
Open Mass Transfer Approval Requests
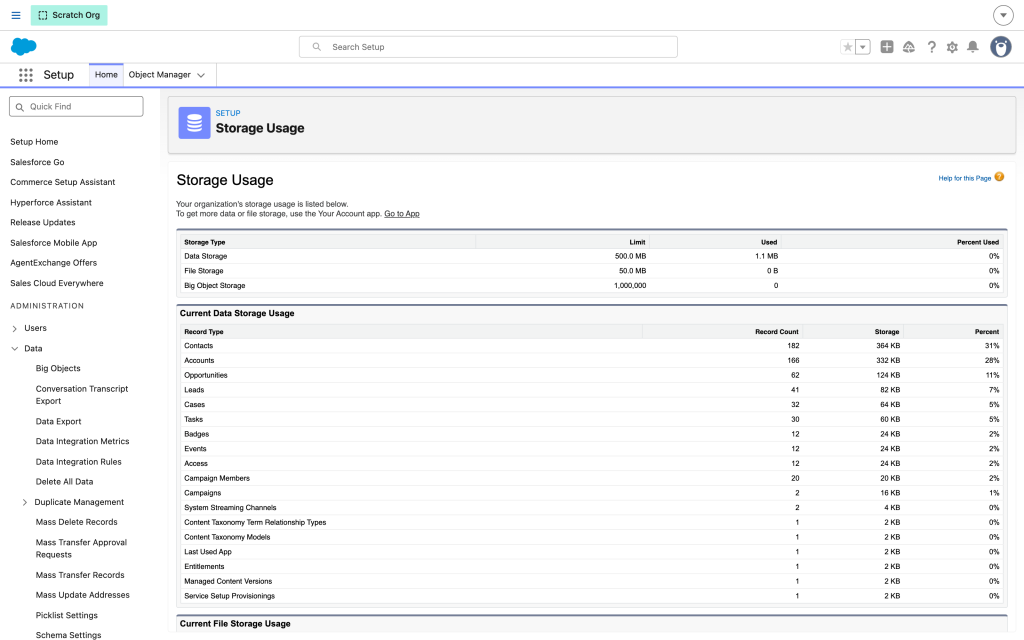82,549
